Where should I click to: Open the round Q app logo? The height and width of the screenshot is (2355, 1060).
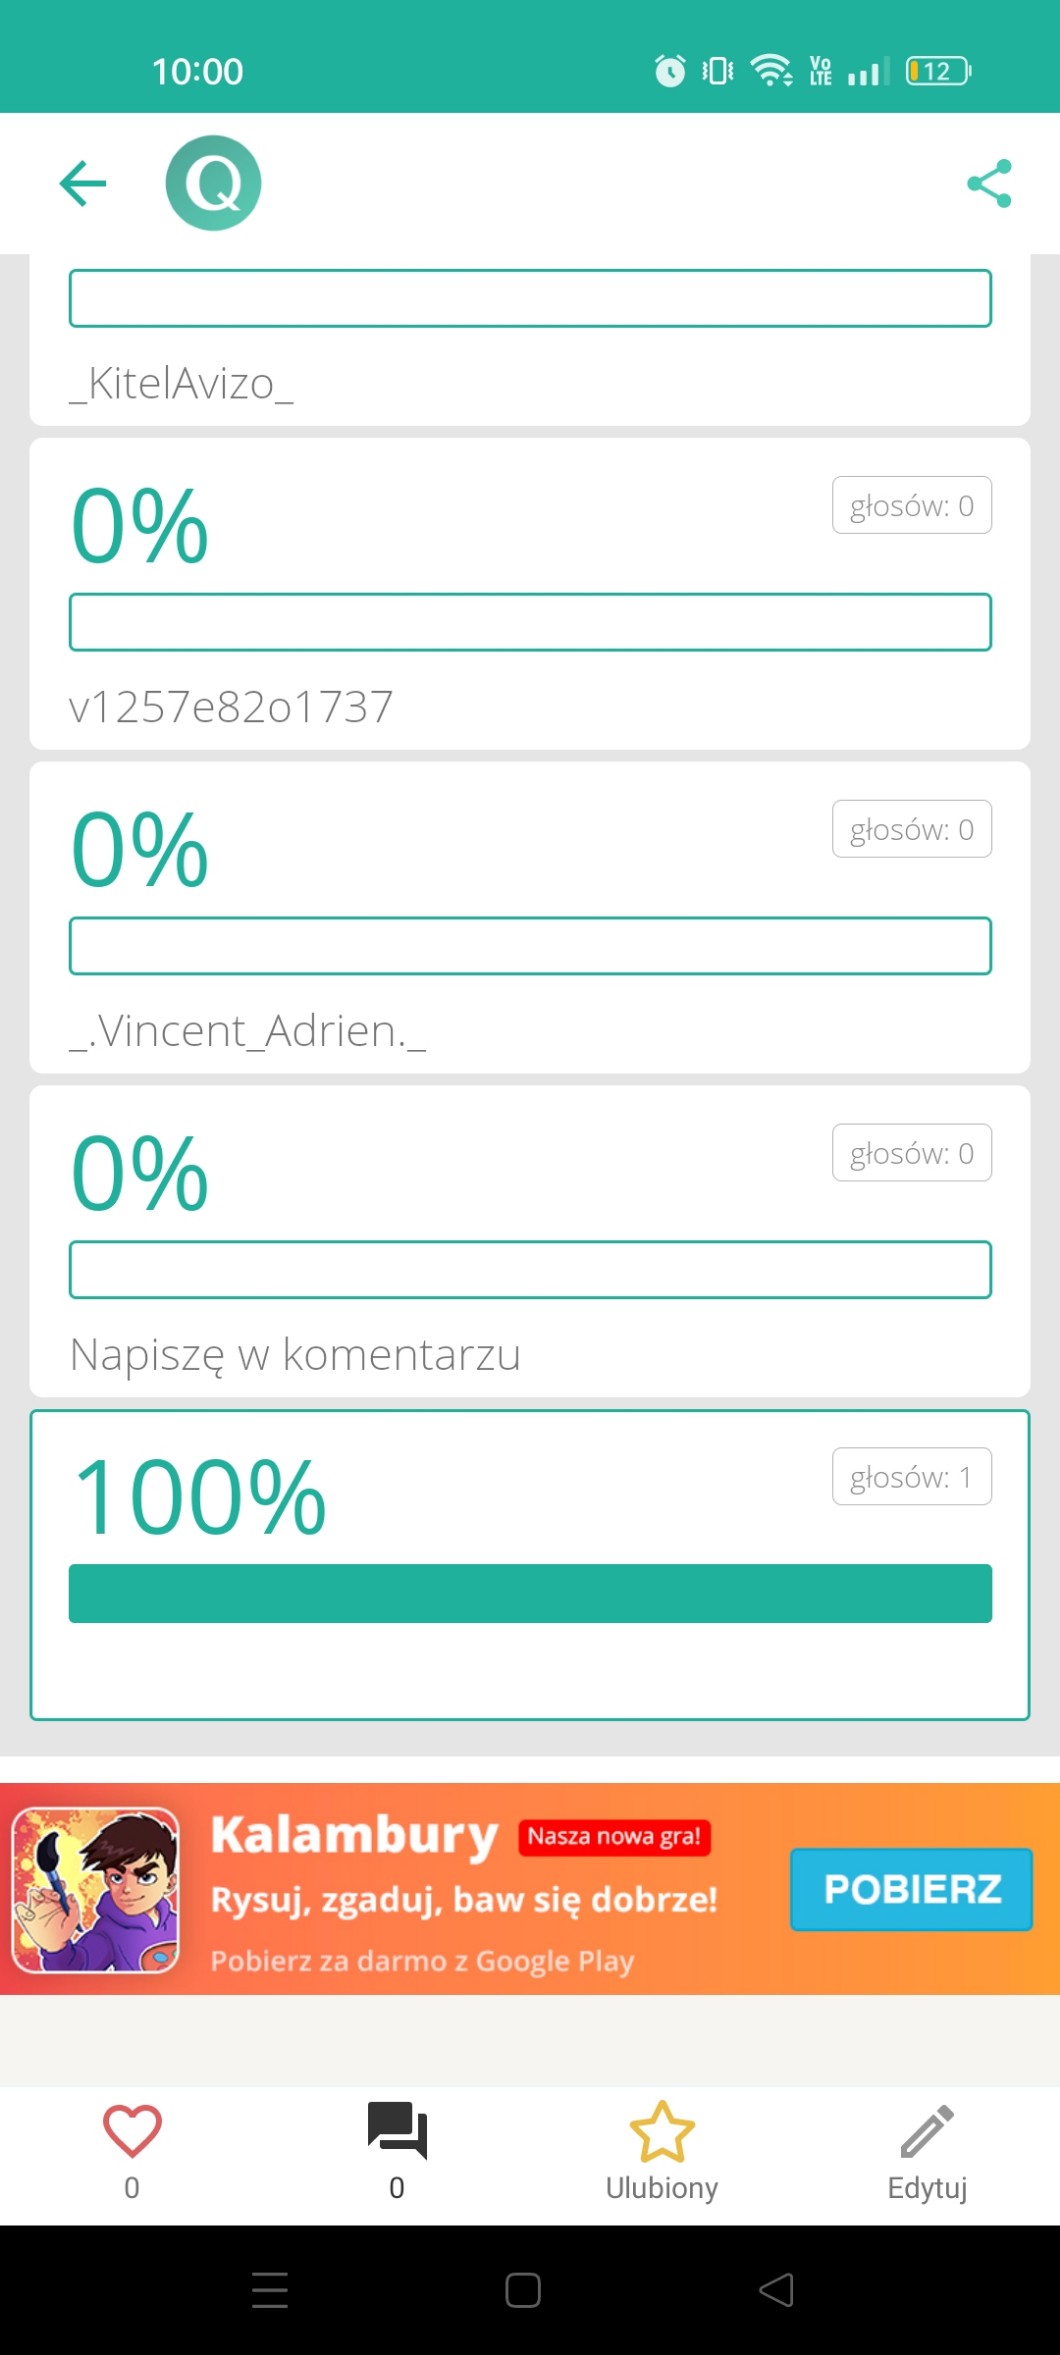coord(213,183)
